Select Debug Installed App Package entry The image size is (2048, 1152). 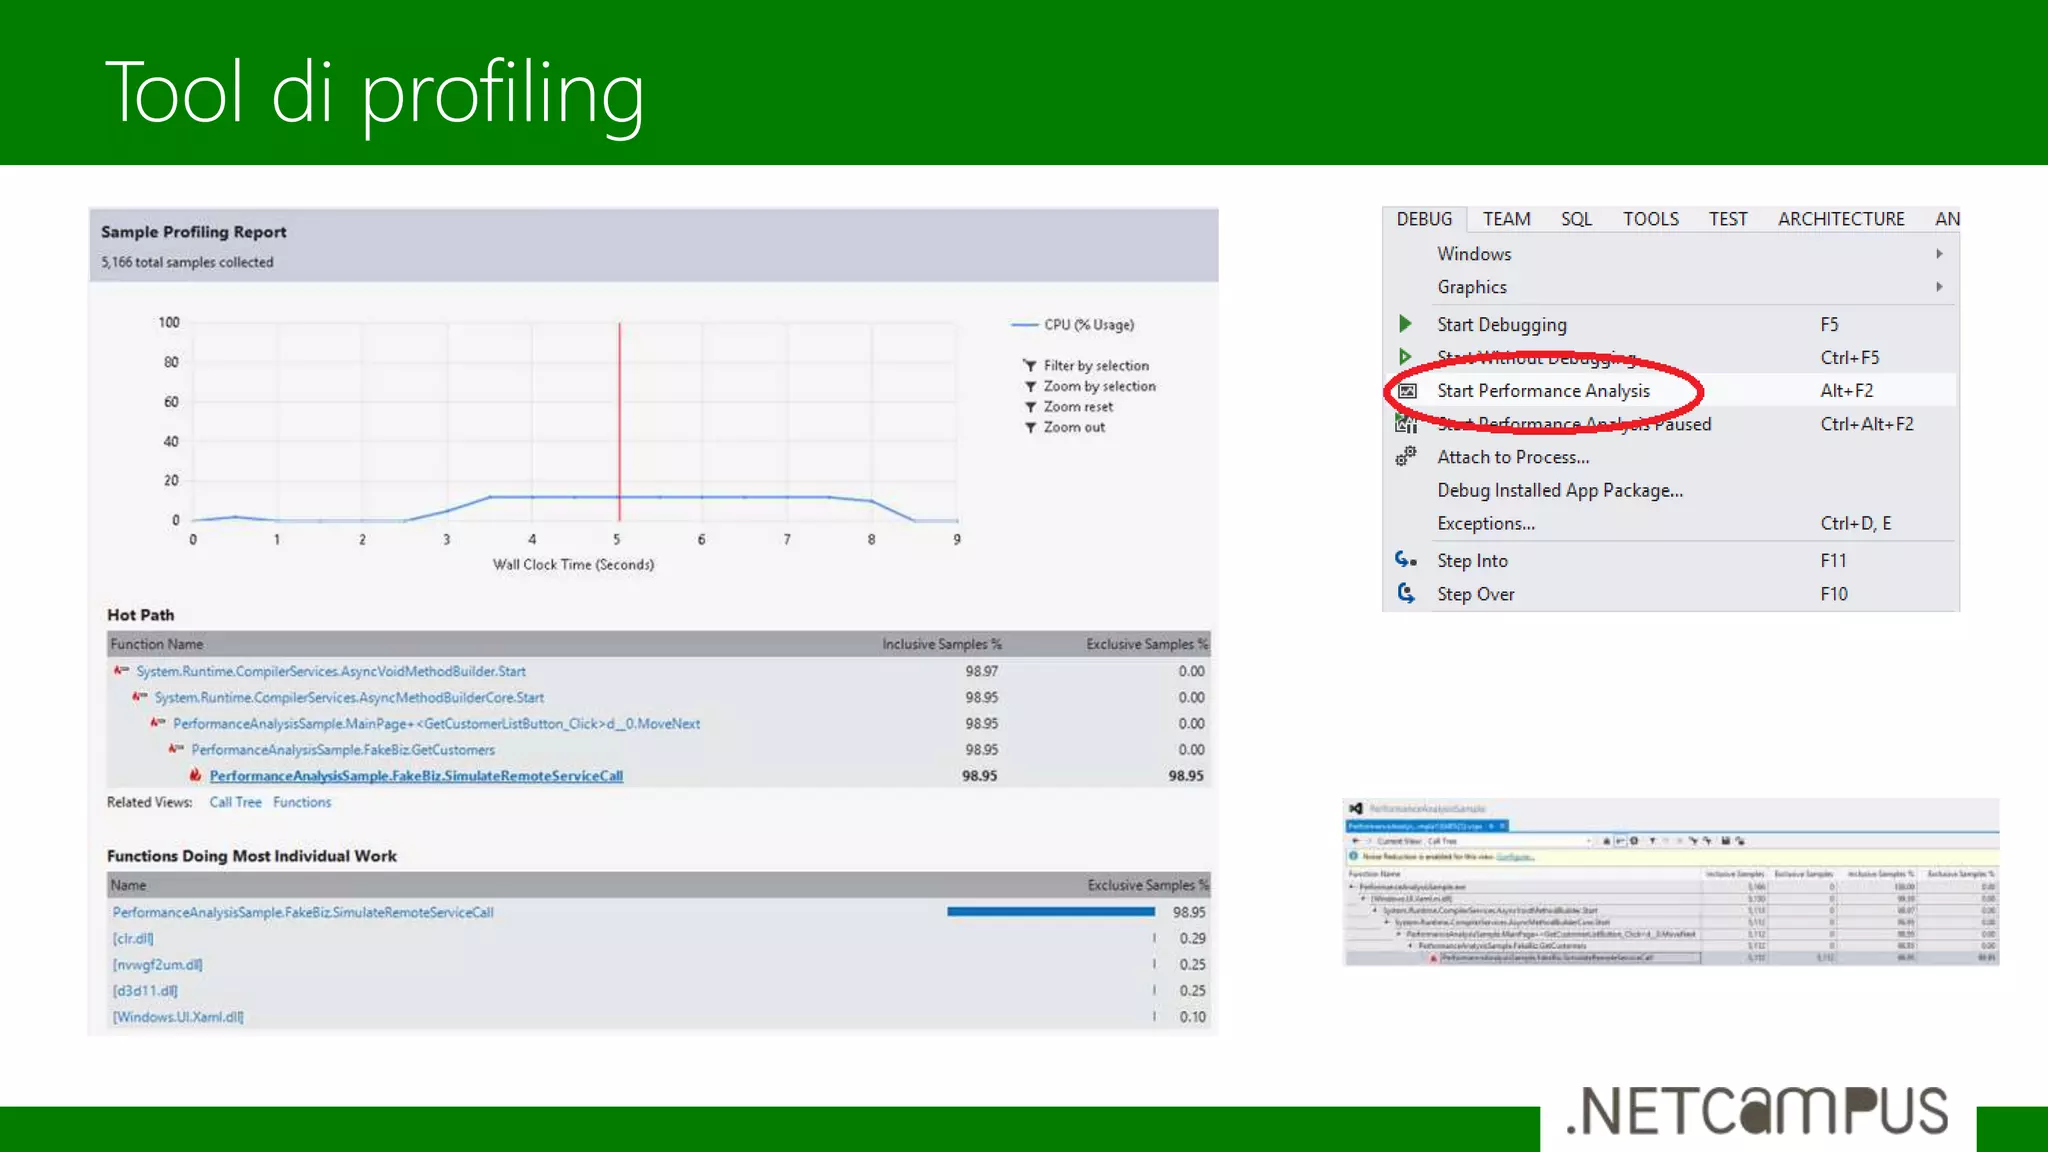(x=1670, y=490)
